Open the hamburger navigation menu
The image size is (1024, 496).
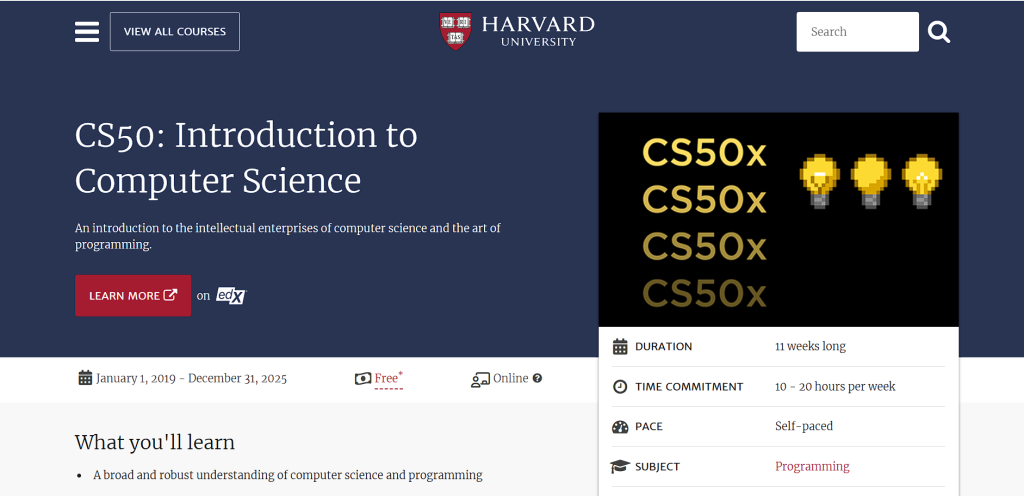tap(87, 32)
